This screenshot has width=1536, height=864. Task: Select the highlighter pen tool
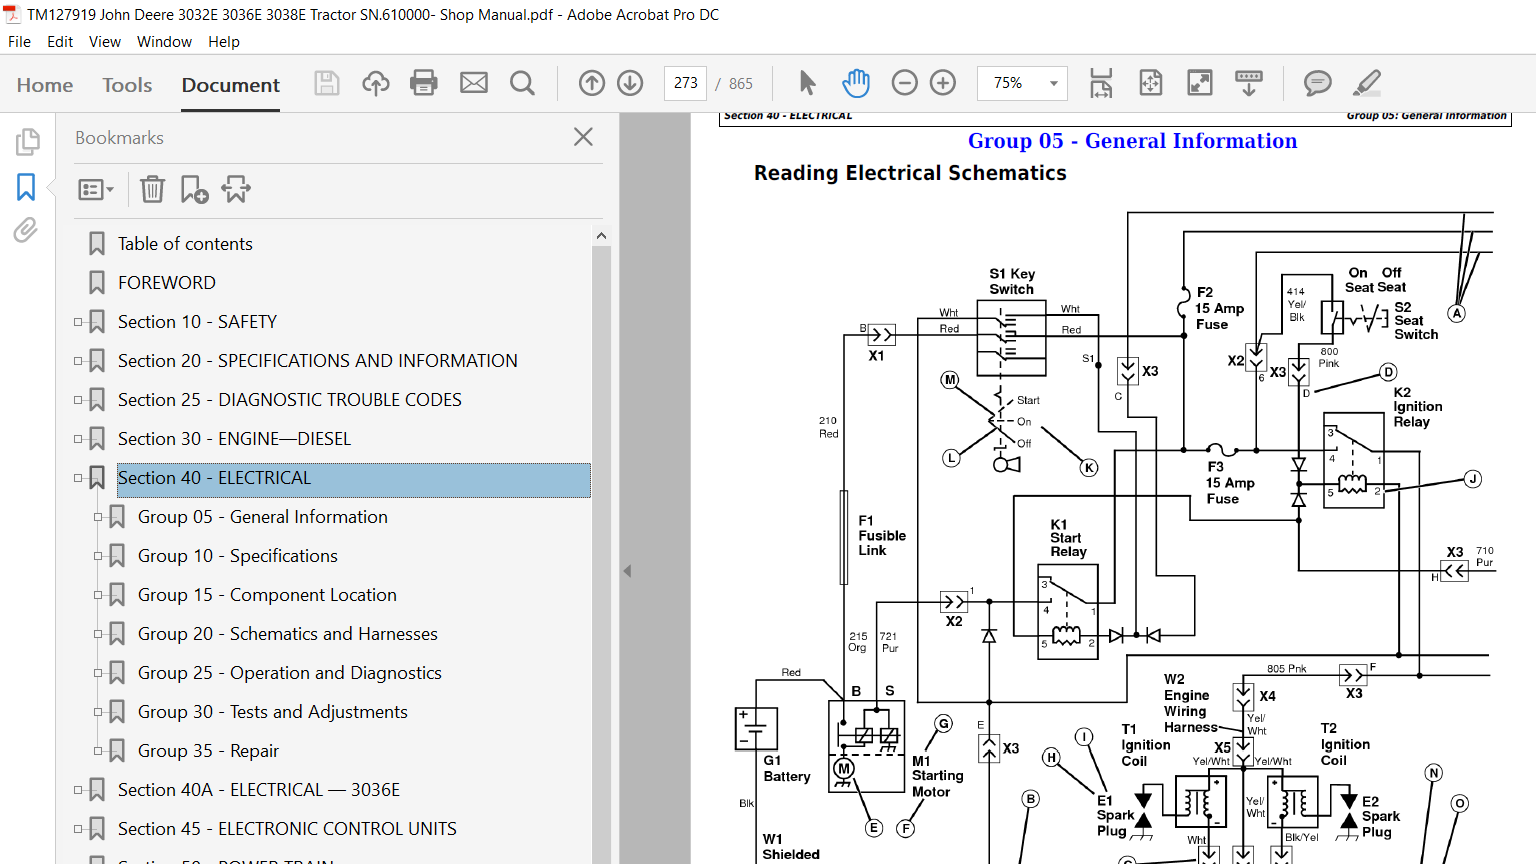[x=1367, y=83]
